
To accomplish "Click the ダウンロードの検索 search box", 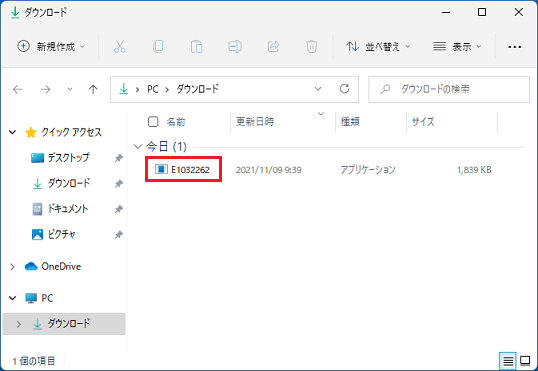I will pyautogui.click(x=449, y=89).
